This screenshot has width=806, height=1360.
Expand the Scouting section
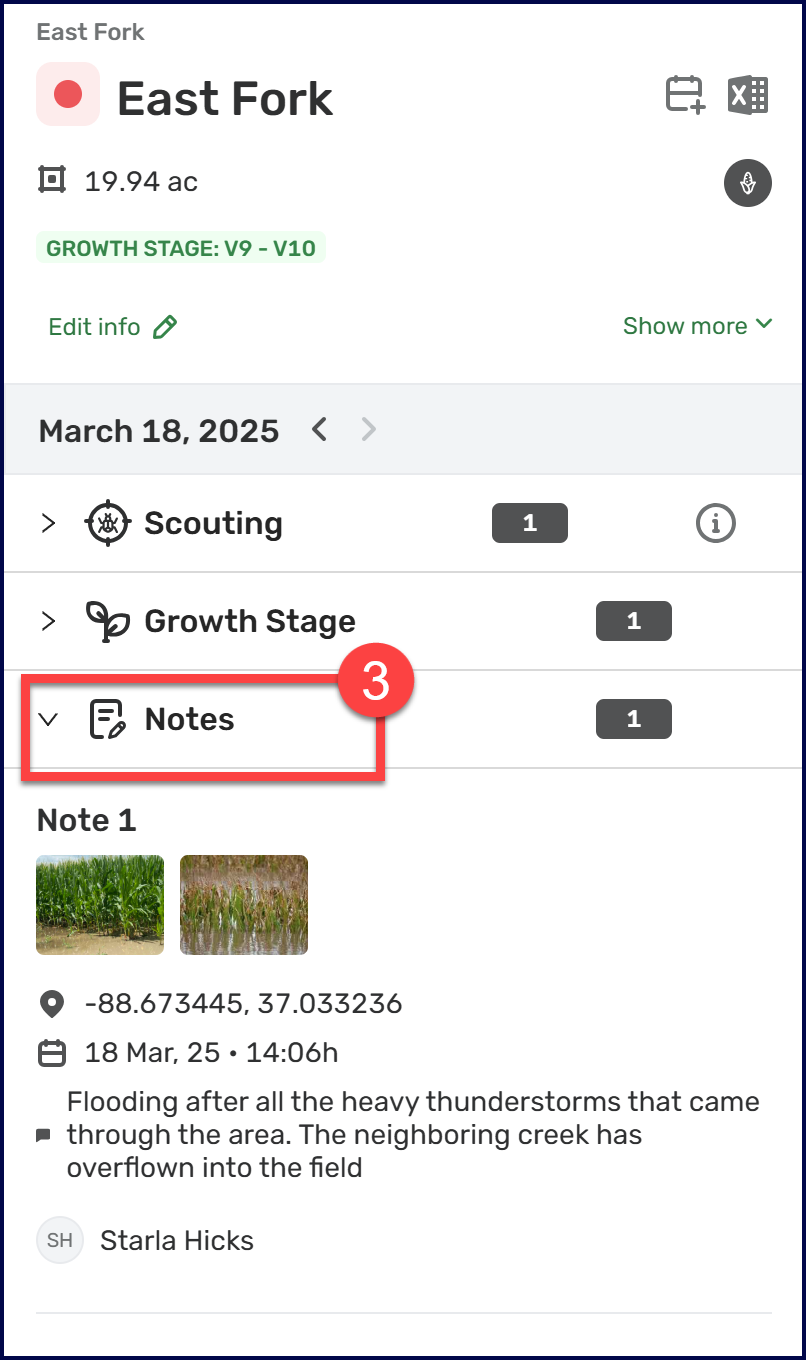(x=48, y=523)
